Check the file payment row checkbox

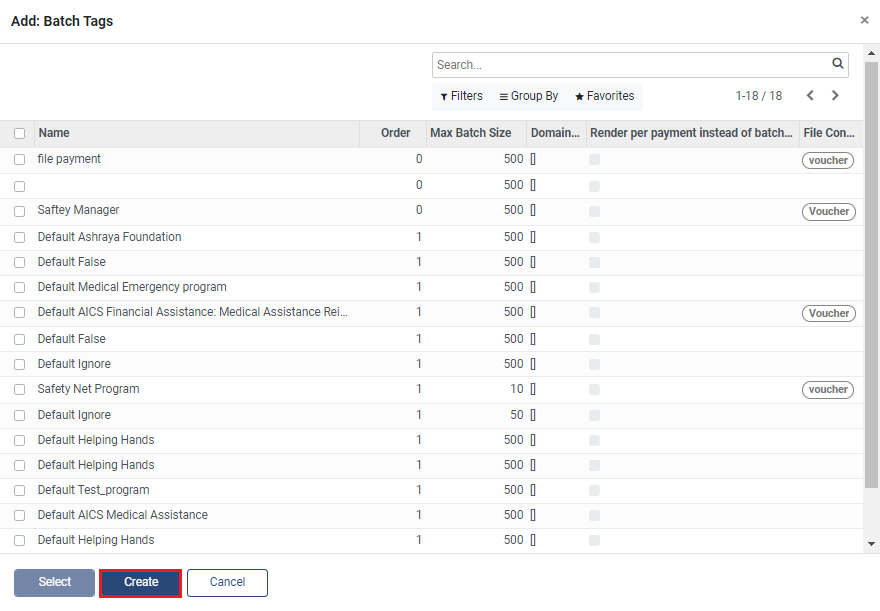point(19,160)
